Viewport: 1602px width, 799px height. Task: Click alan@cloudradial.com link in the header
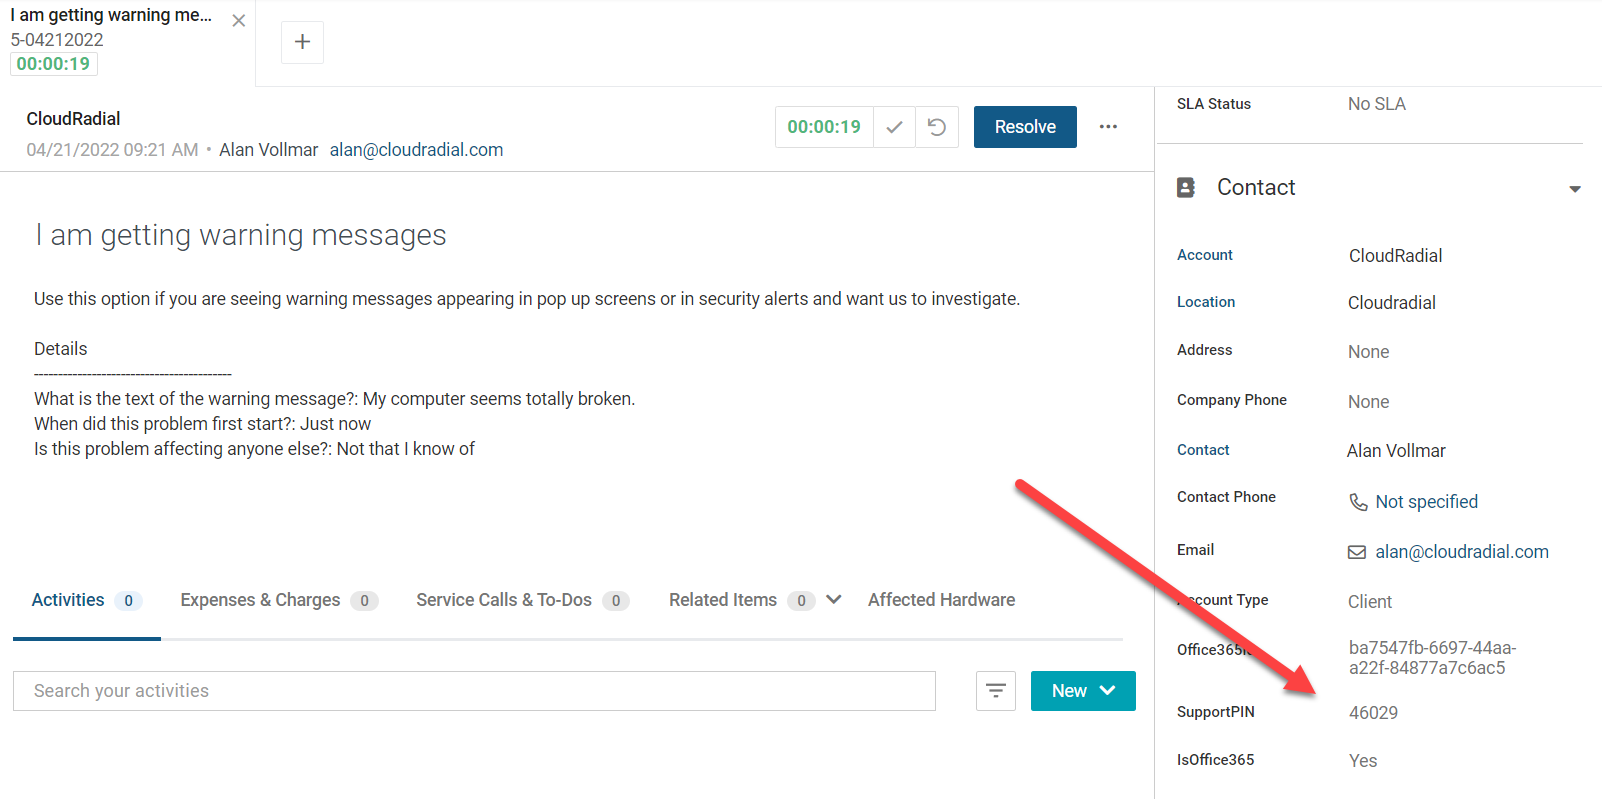[416, 150]
